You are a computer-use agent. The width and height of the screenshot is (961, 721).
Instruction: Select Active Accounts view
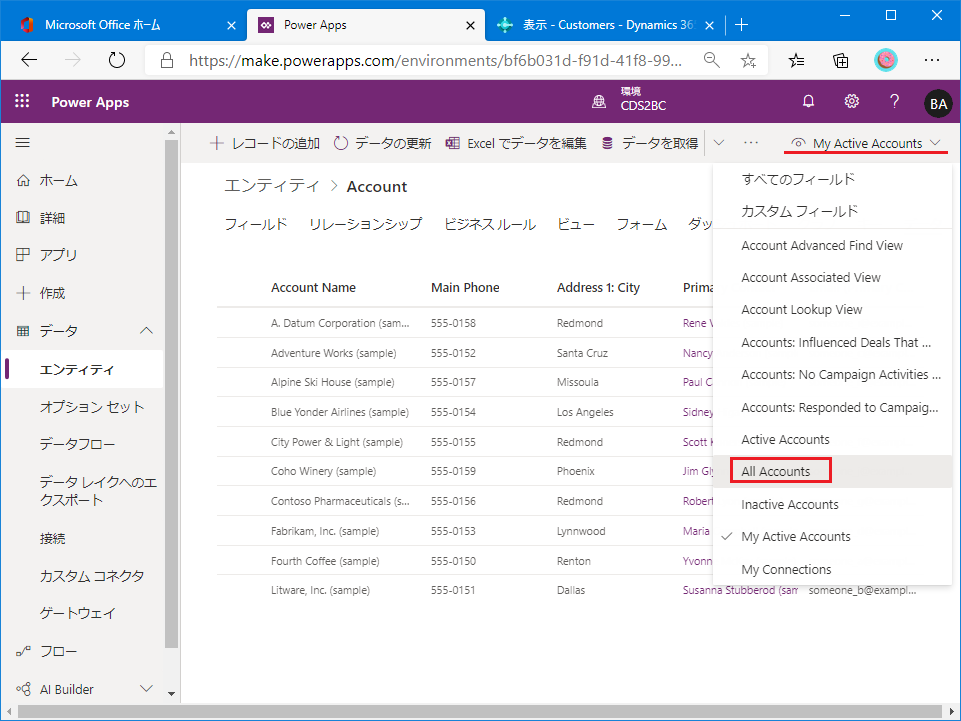point(832,440)
